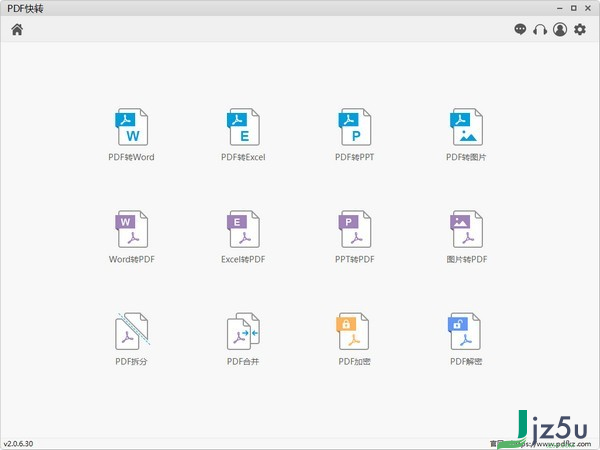Open the 图片转PDF converter icon
The image size is (600, 450).
click(x=466, y=229)
